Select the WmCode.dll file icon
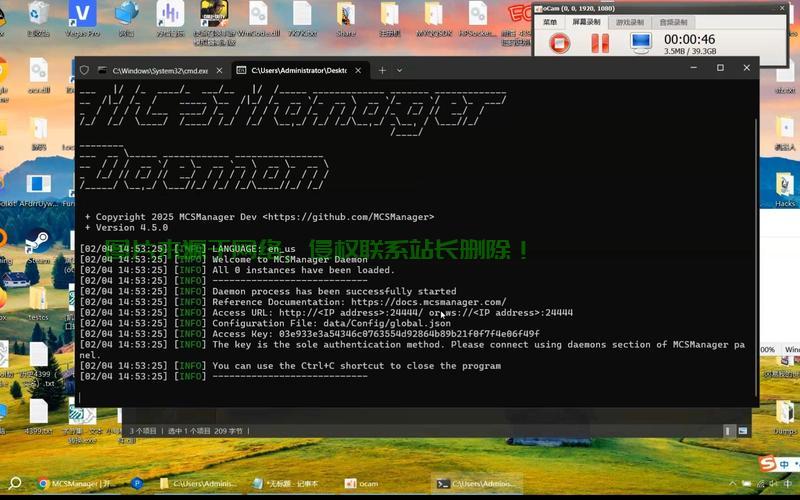The image size is (800, 500). 258,19
